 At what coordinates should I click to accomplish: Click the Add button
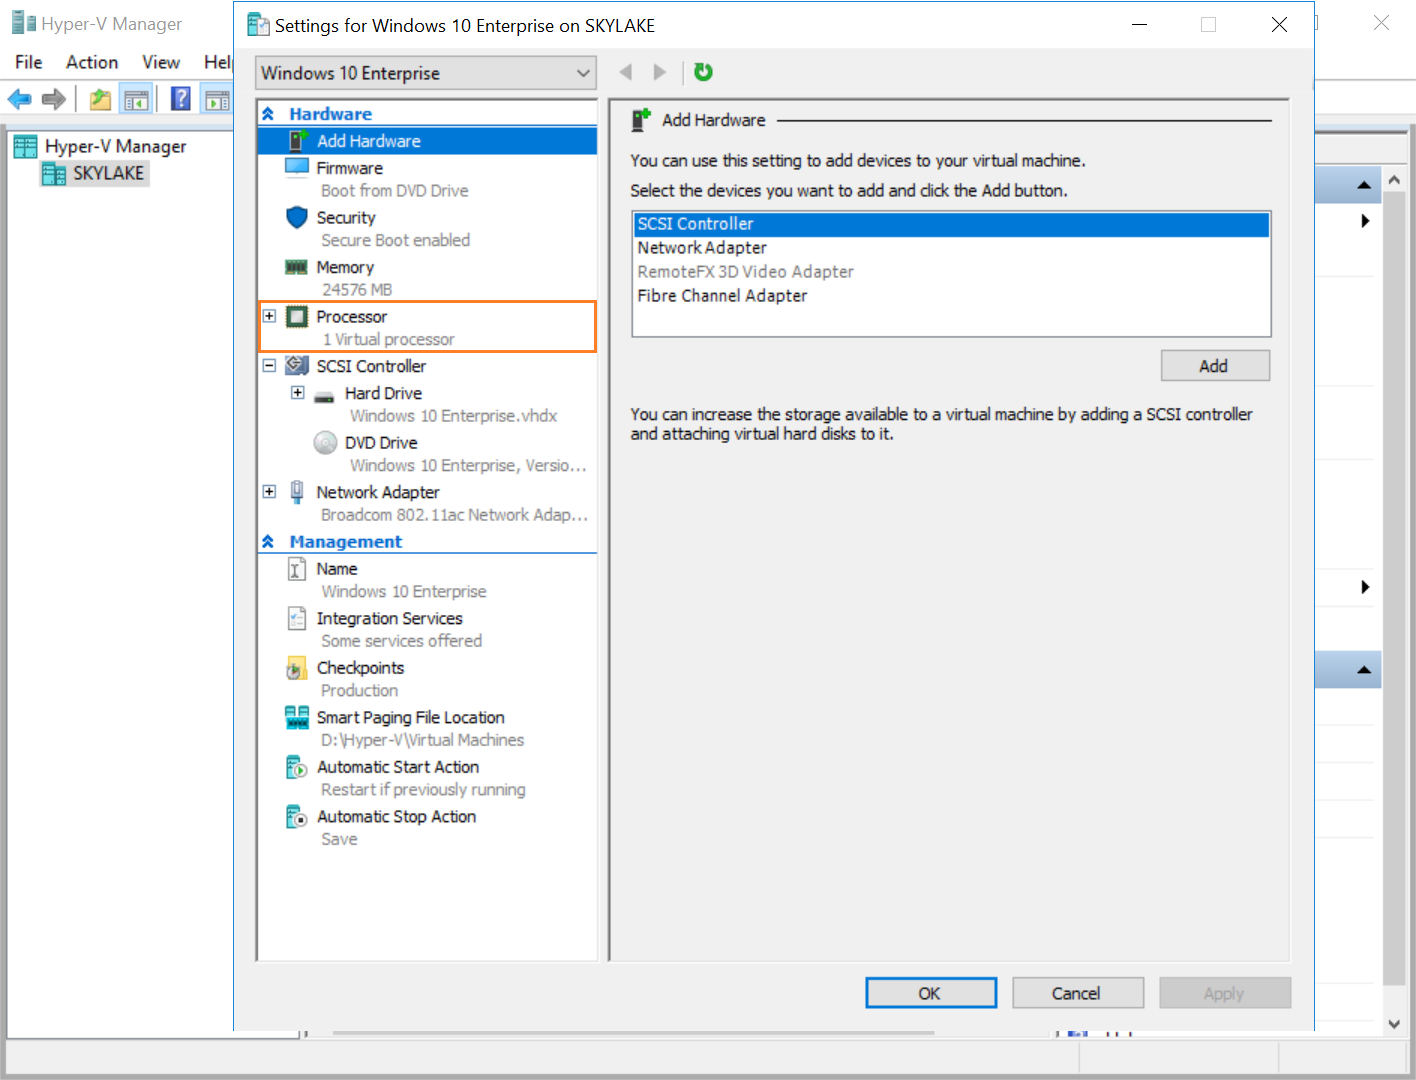point(1215,366)
